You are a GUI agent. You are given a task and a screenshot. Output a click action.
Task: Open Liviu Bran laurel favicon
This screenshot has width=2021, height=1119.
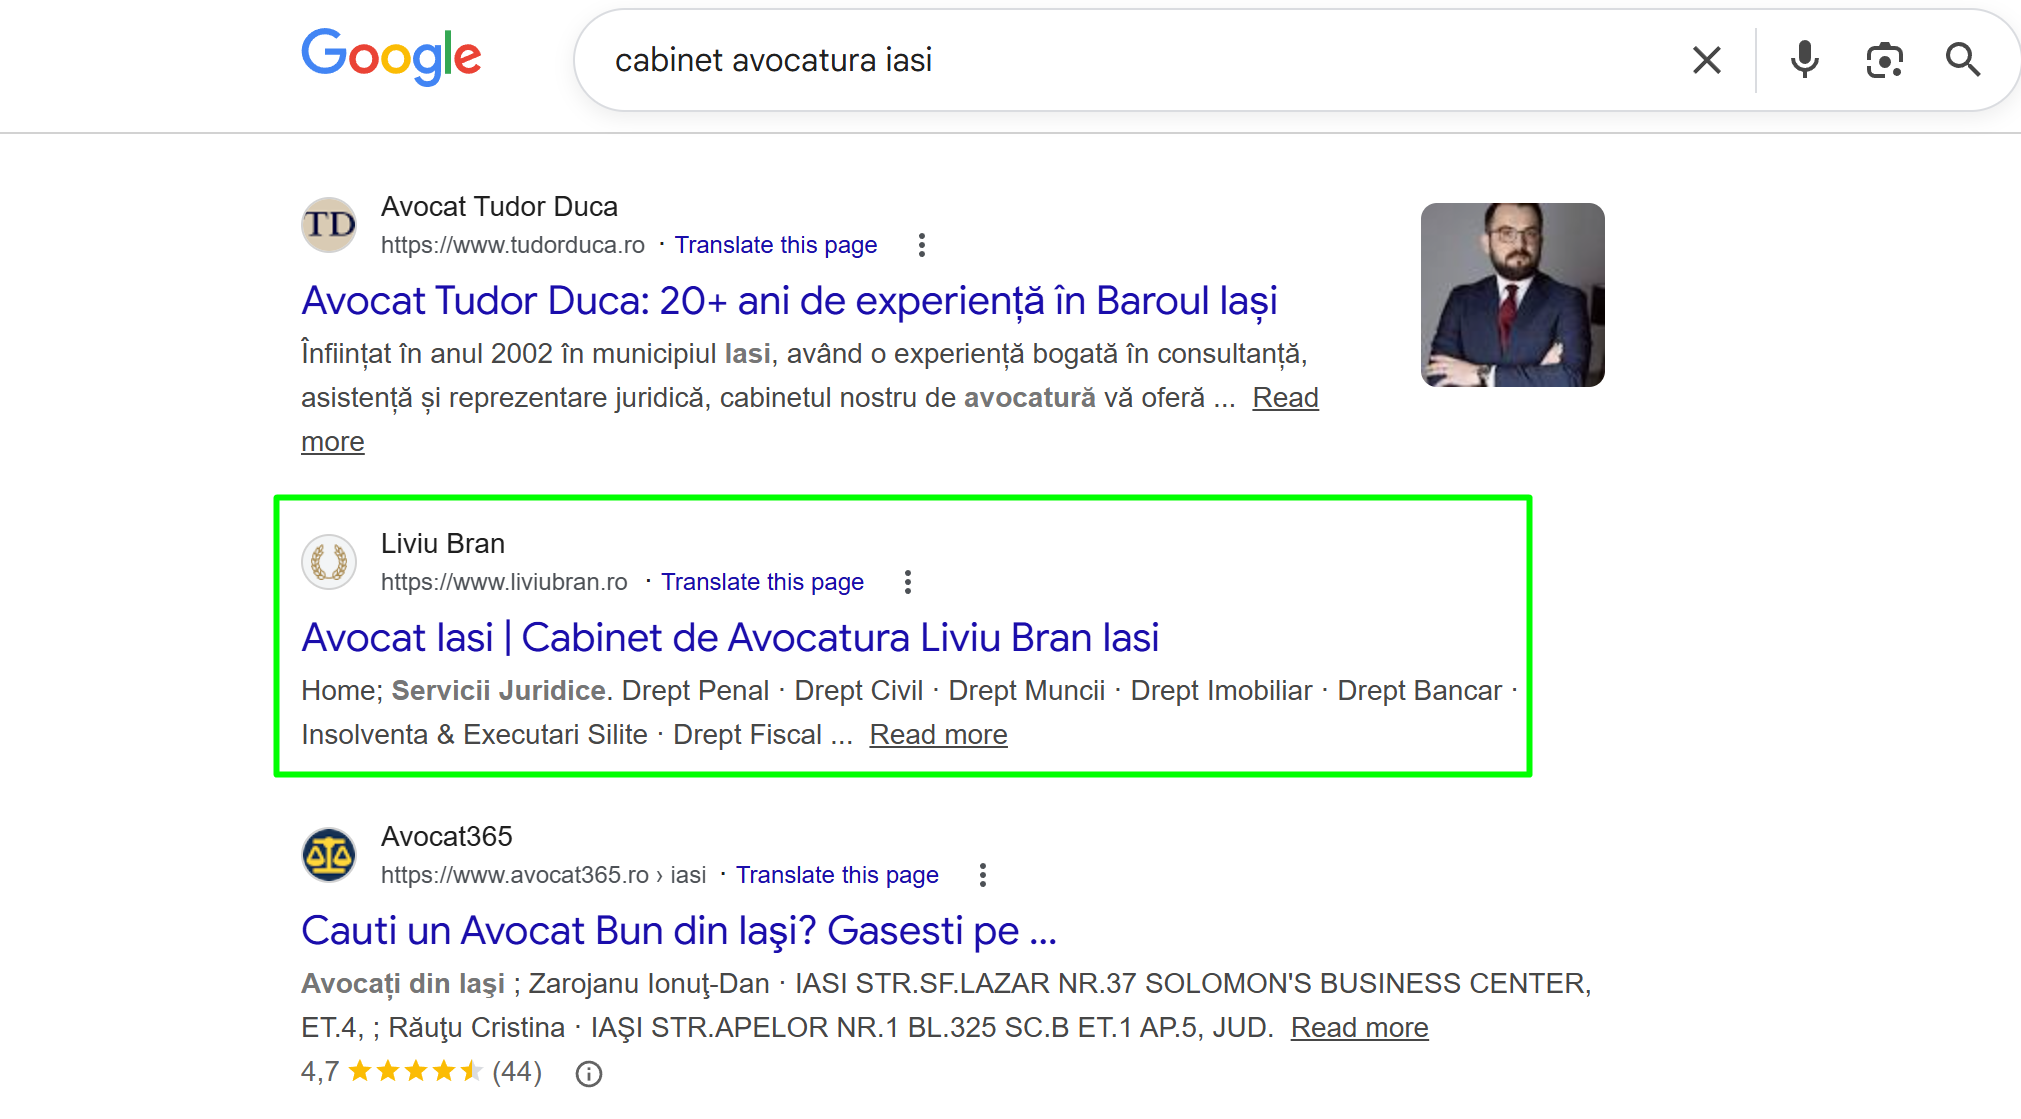pyautogui.click(x=329, y=562)
